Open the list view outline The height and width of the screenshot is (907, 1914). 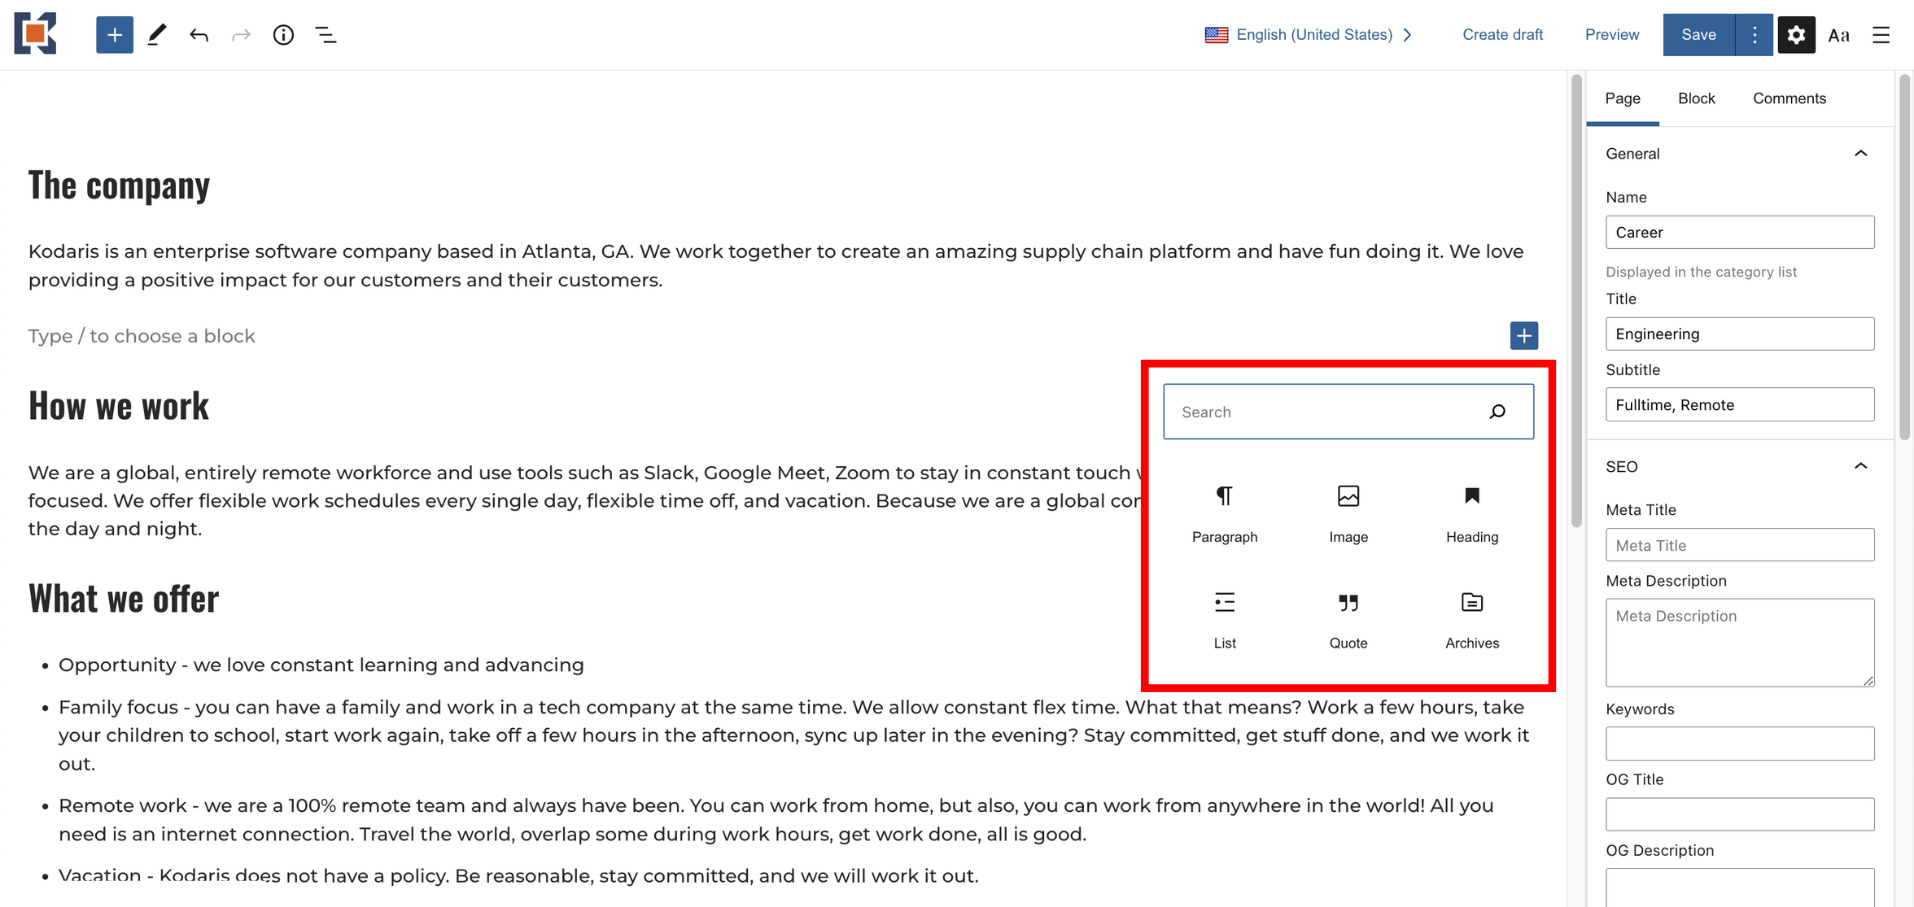point(326,35)
